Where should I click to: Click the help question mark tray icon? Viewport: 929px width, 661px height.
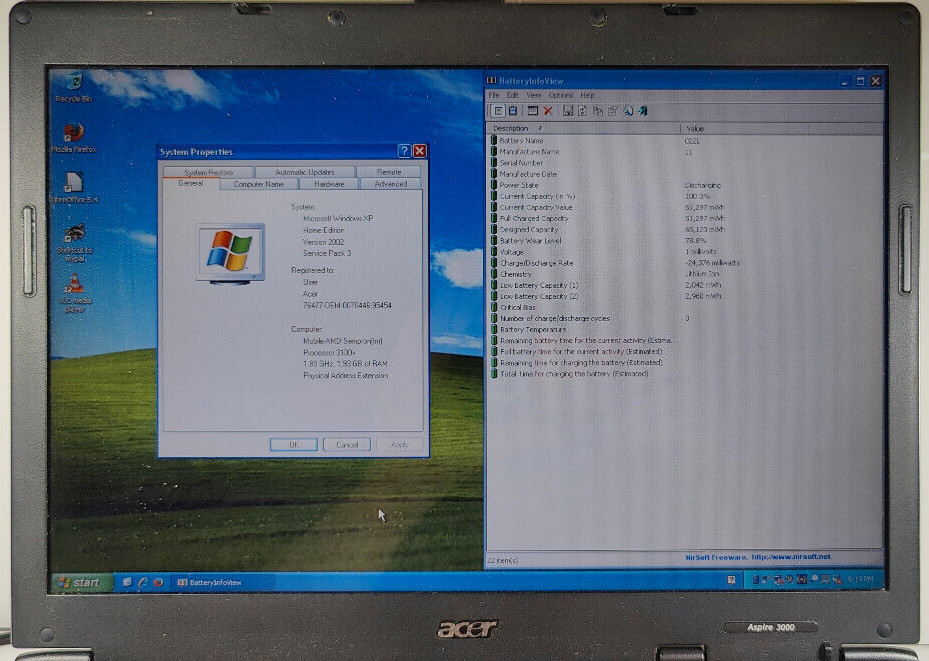click(731, 580)
